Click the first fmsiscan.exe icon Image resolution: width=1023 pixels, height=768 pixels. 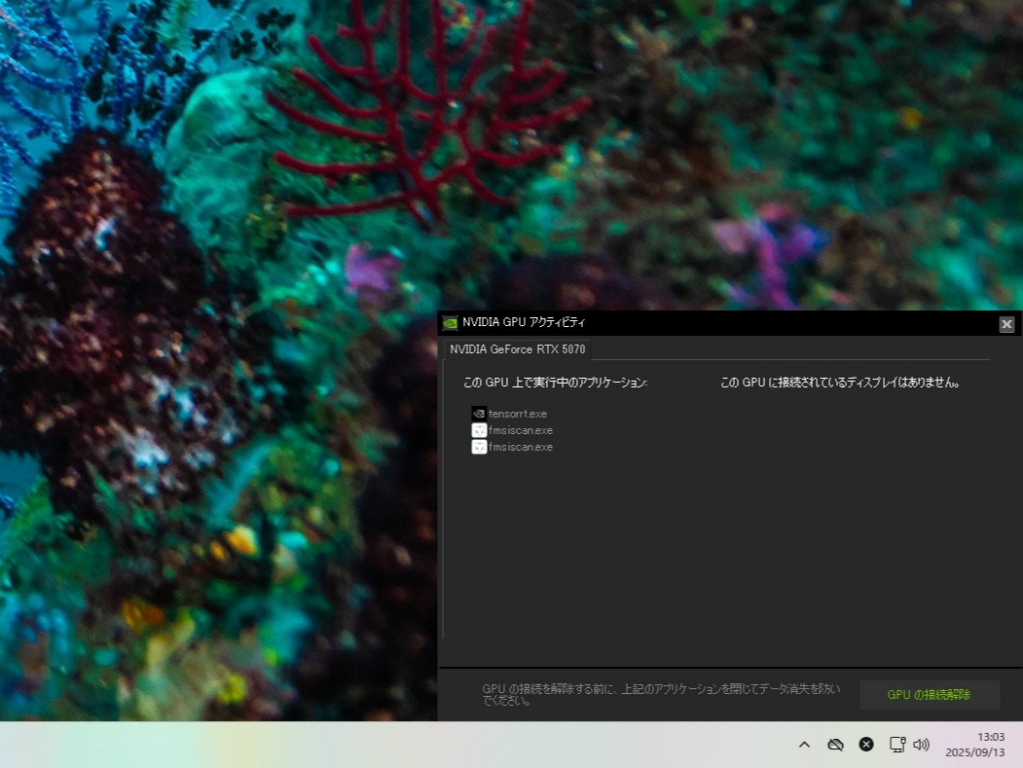(479, 430)
